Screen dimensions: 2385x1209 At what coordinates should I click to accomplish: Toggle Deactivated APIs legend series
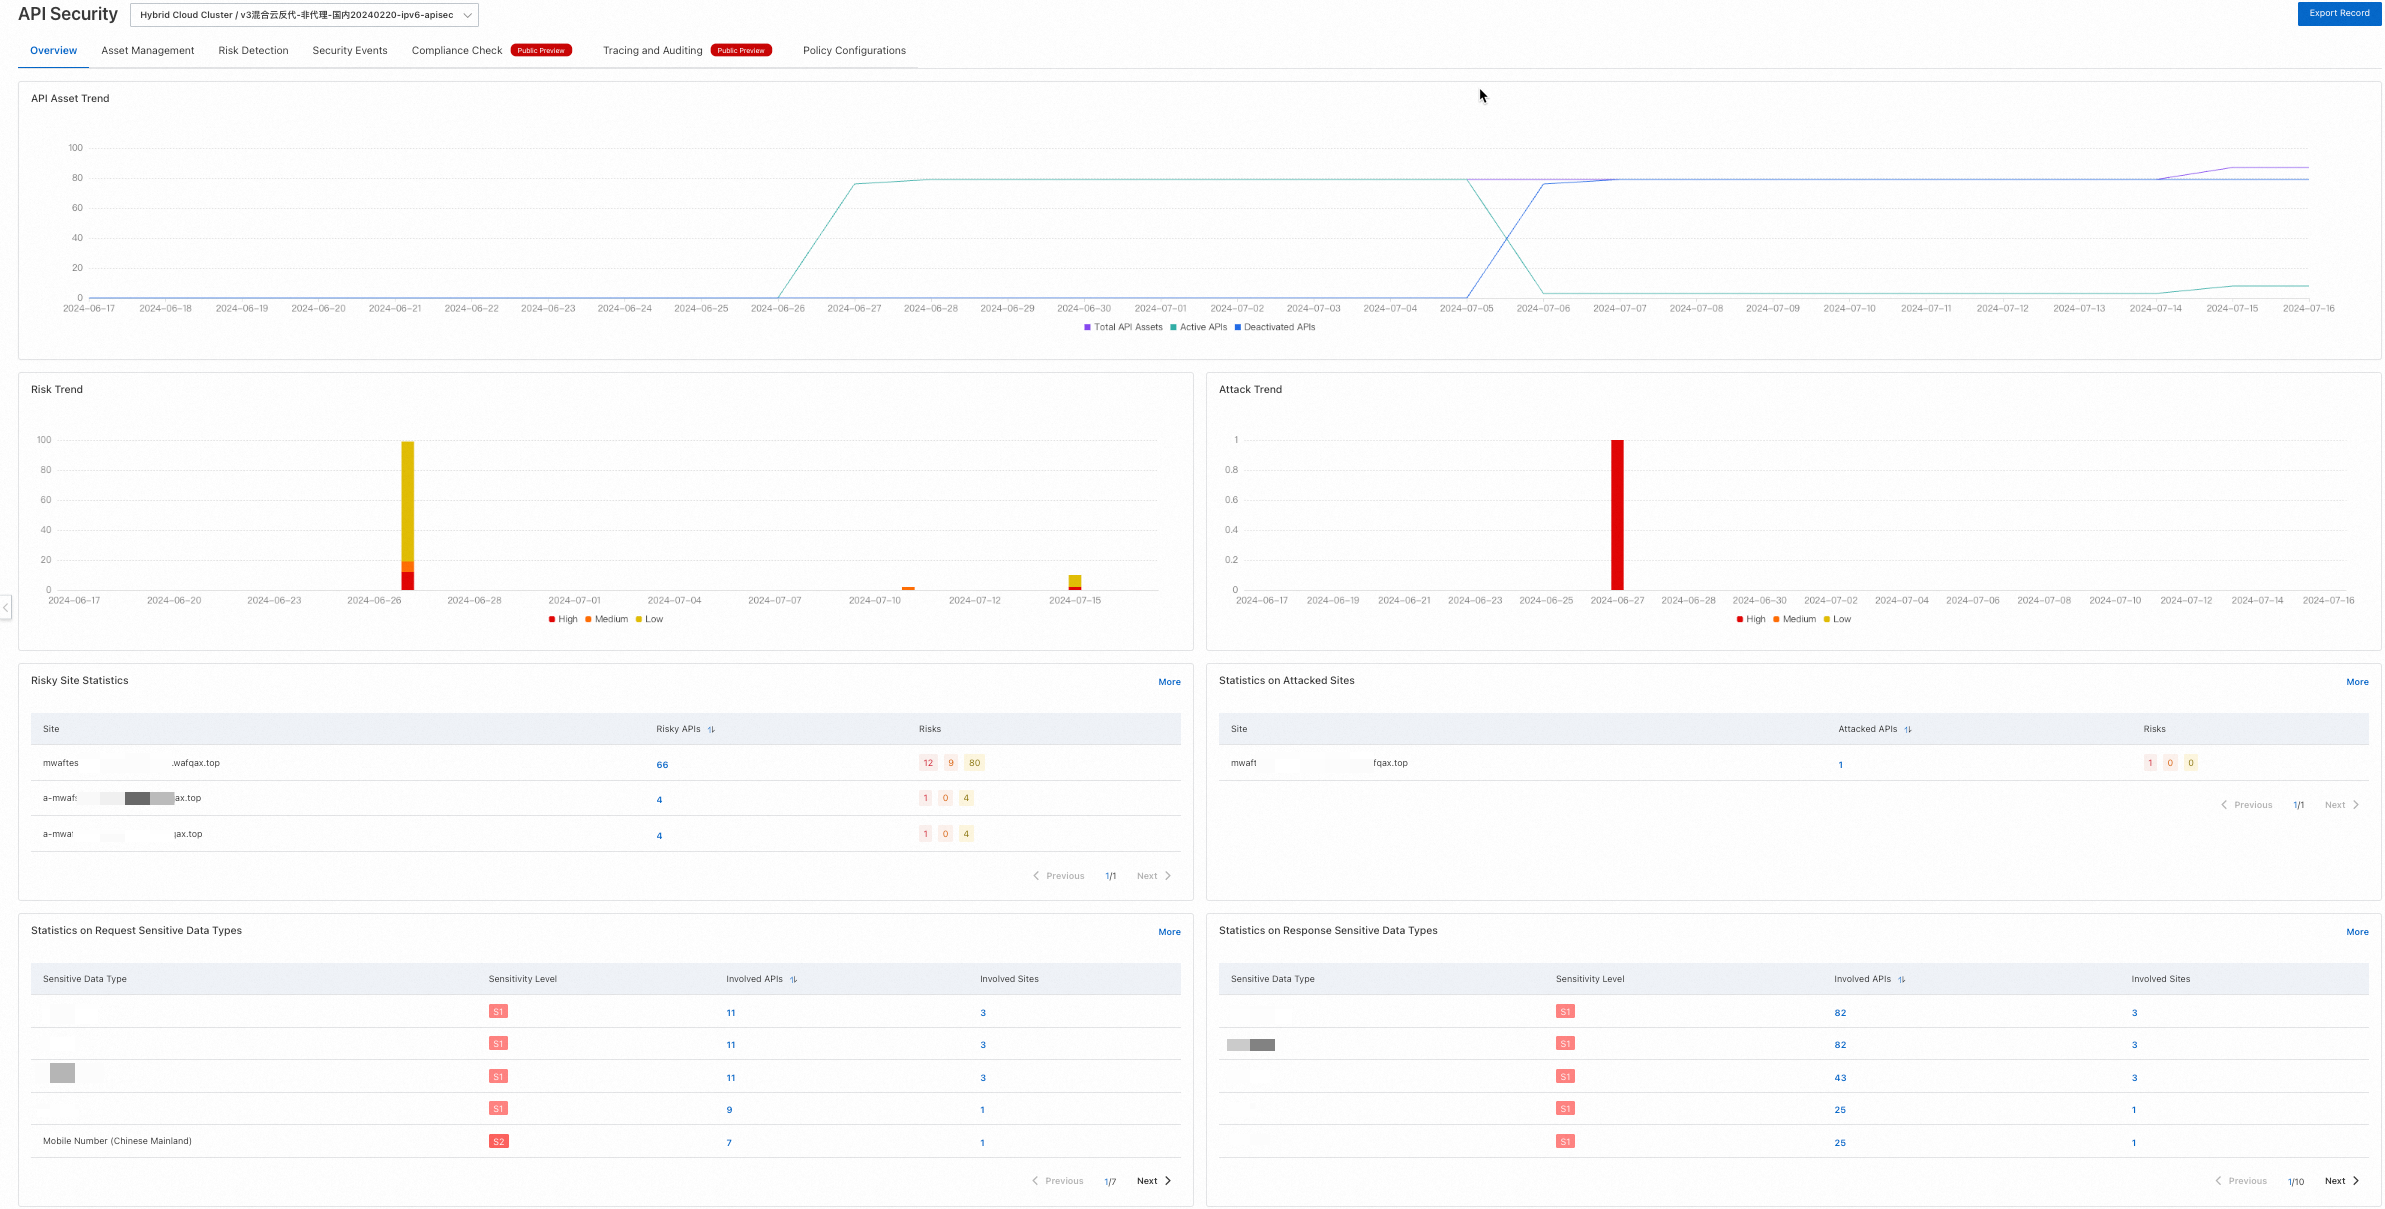(1274, 327)
